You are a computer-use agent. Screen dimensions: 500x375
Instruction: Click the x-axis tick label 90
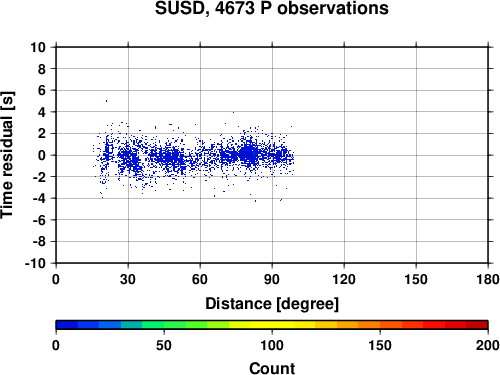(x=272, y=279)
